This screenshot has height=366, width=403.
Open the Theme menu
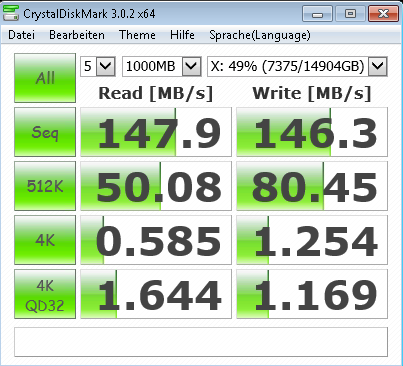(137, 35)
